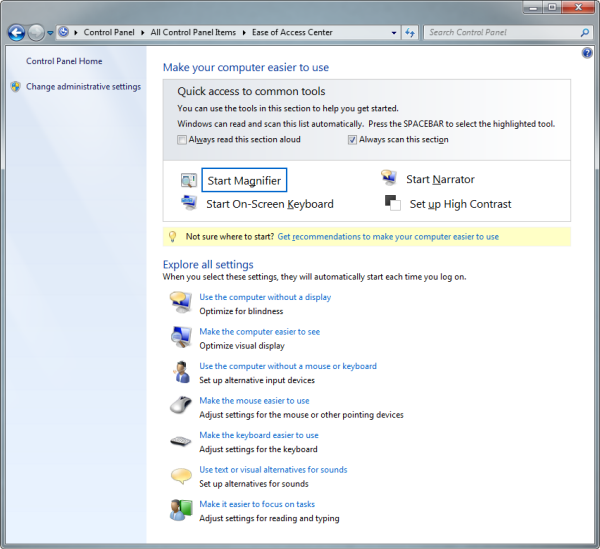Click the Forward navigation arrow button
Screen dimensions: 600x549
(36, 33)
